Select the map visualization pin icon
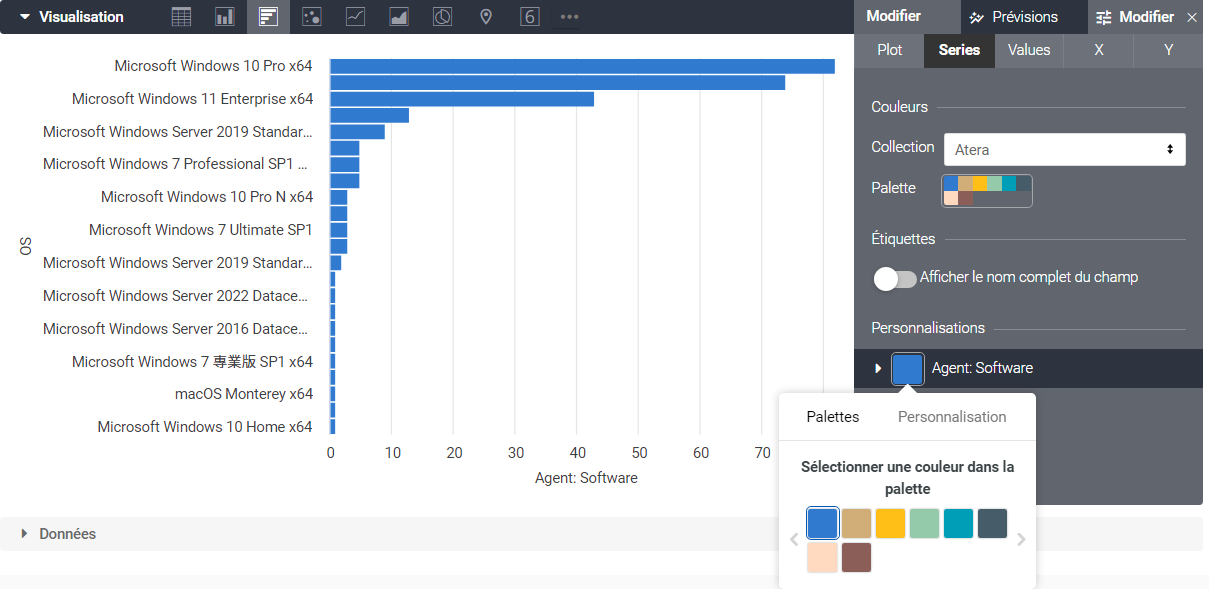Viewport: 1209px width, 589px height. pyautogui.click(x=486, y=17)
